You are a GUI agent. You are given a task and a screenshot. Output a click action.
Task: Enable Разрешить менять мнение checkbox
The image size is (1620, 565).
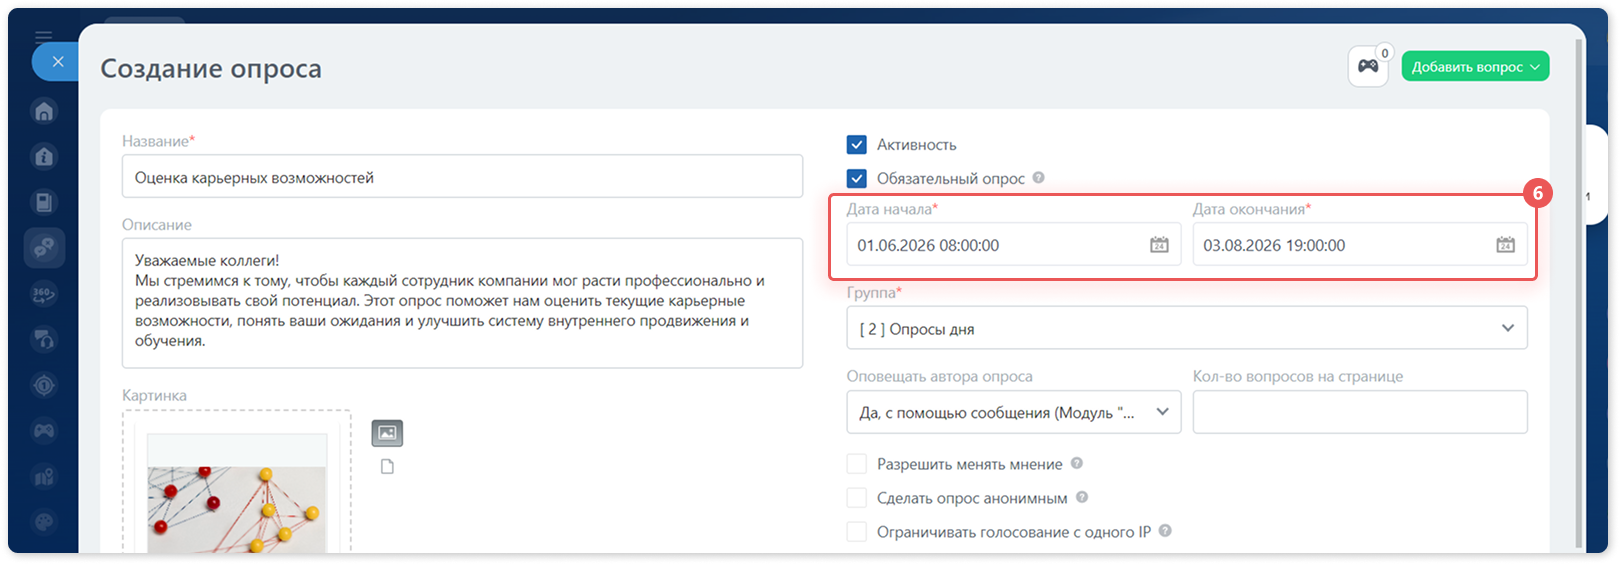(857, 464)
